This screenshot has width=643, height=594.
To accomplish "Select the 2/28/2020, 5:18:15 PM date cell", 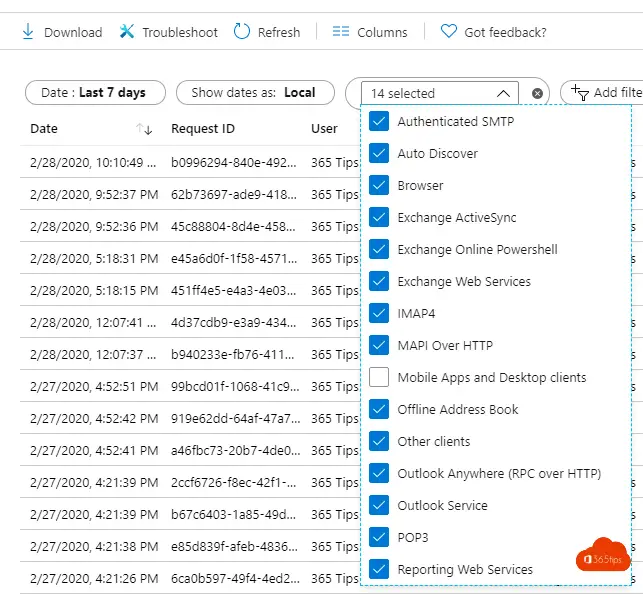I will click(x=94, y=291).
